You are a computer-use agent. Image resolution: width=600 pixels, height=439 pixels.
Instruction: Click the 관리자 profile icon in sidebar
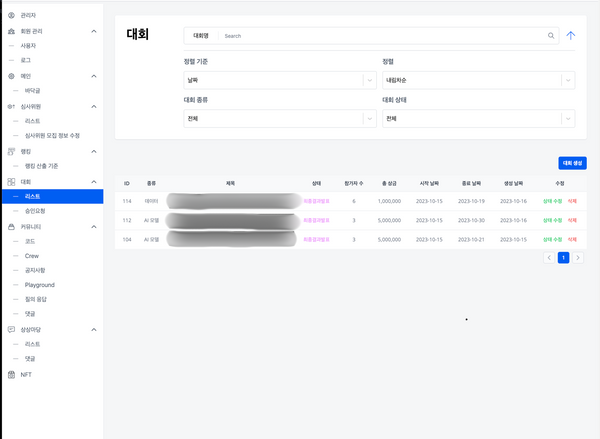pyautogui.click(x=11, y=15)
